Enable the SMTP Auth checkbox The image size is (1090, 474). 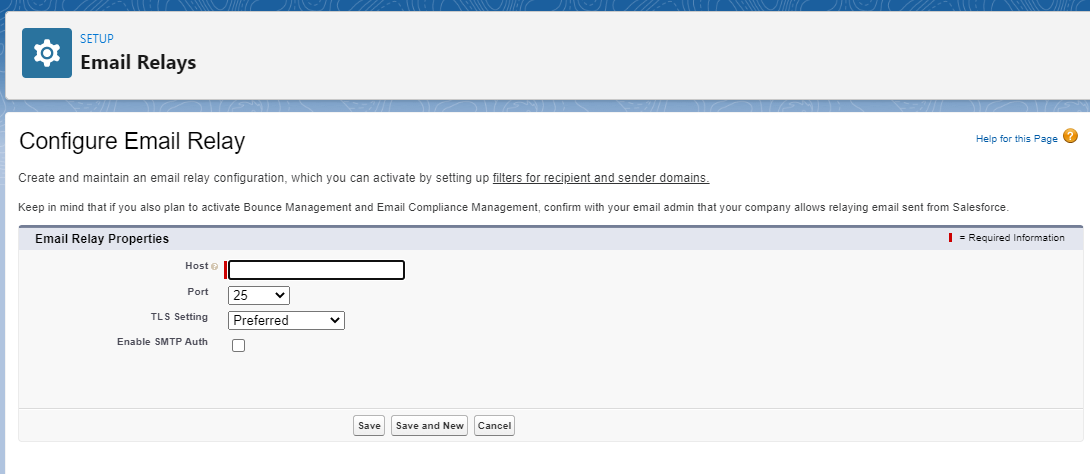(x=238, y=345)
